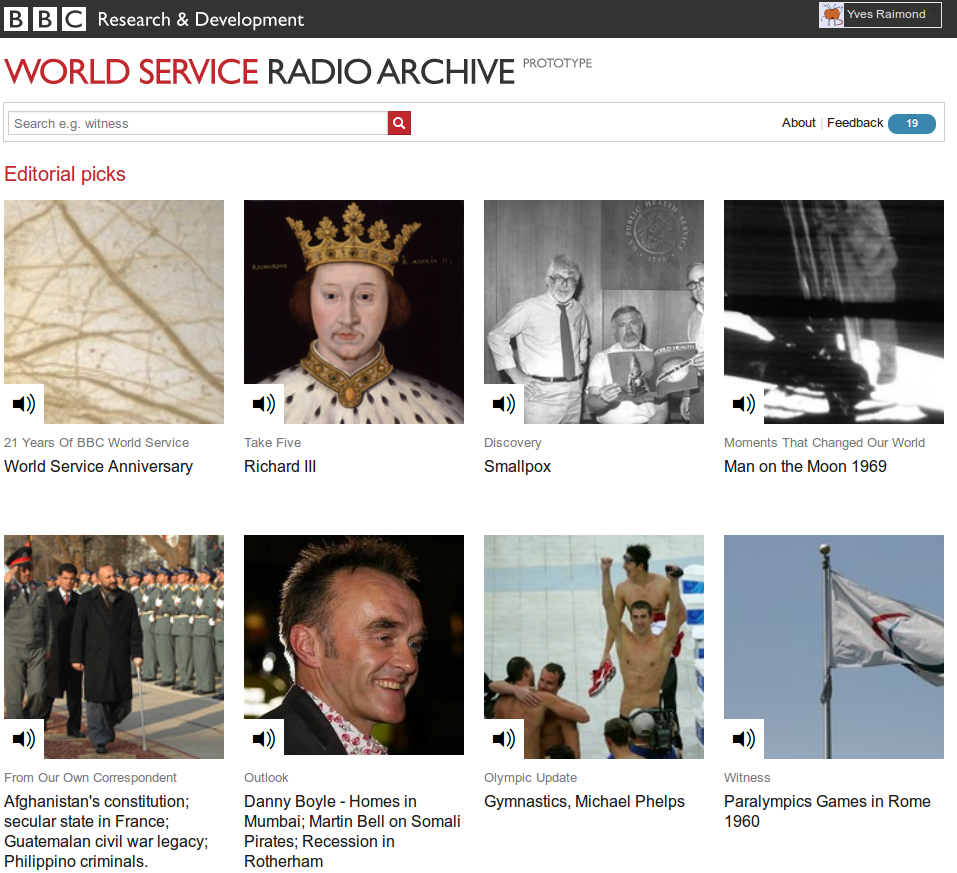This screenshot has height=873, width=957.
Task: Open the Paralympics Games in Rome 1960 link
Action: coord(826,812)
